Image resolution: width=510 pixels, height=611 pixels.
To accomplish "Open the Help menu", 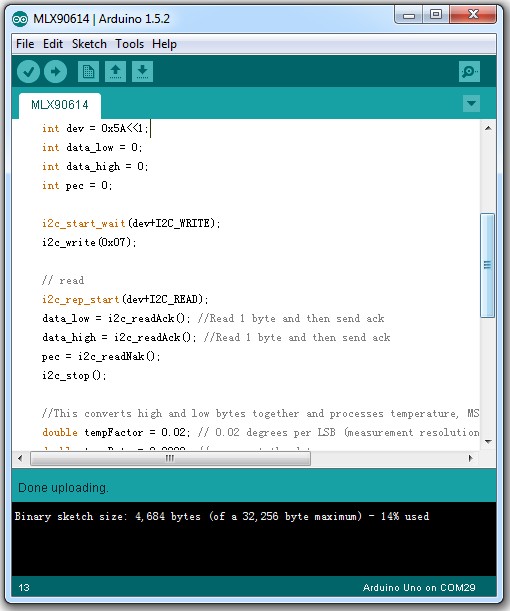I will (164, 44).
